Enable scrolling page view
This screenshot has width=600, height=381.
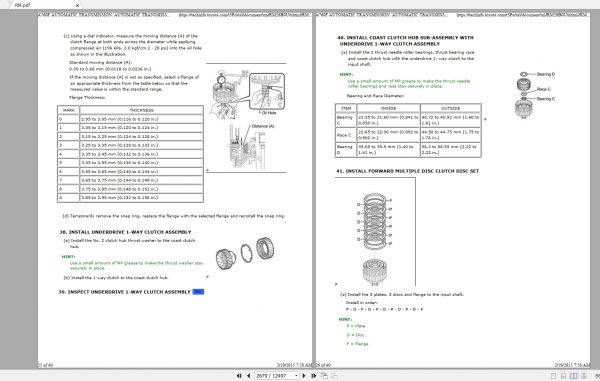[x=563, y=376]
